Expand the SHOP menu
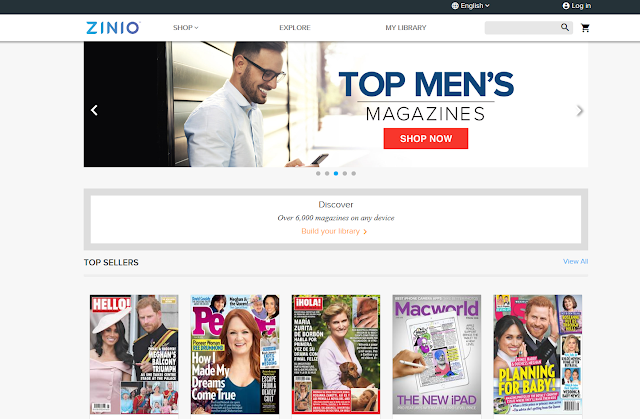The height and width of the screenshot is (419, 640). [x=185, y=28]
